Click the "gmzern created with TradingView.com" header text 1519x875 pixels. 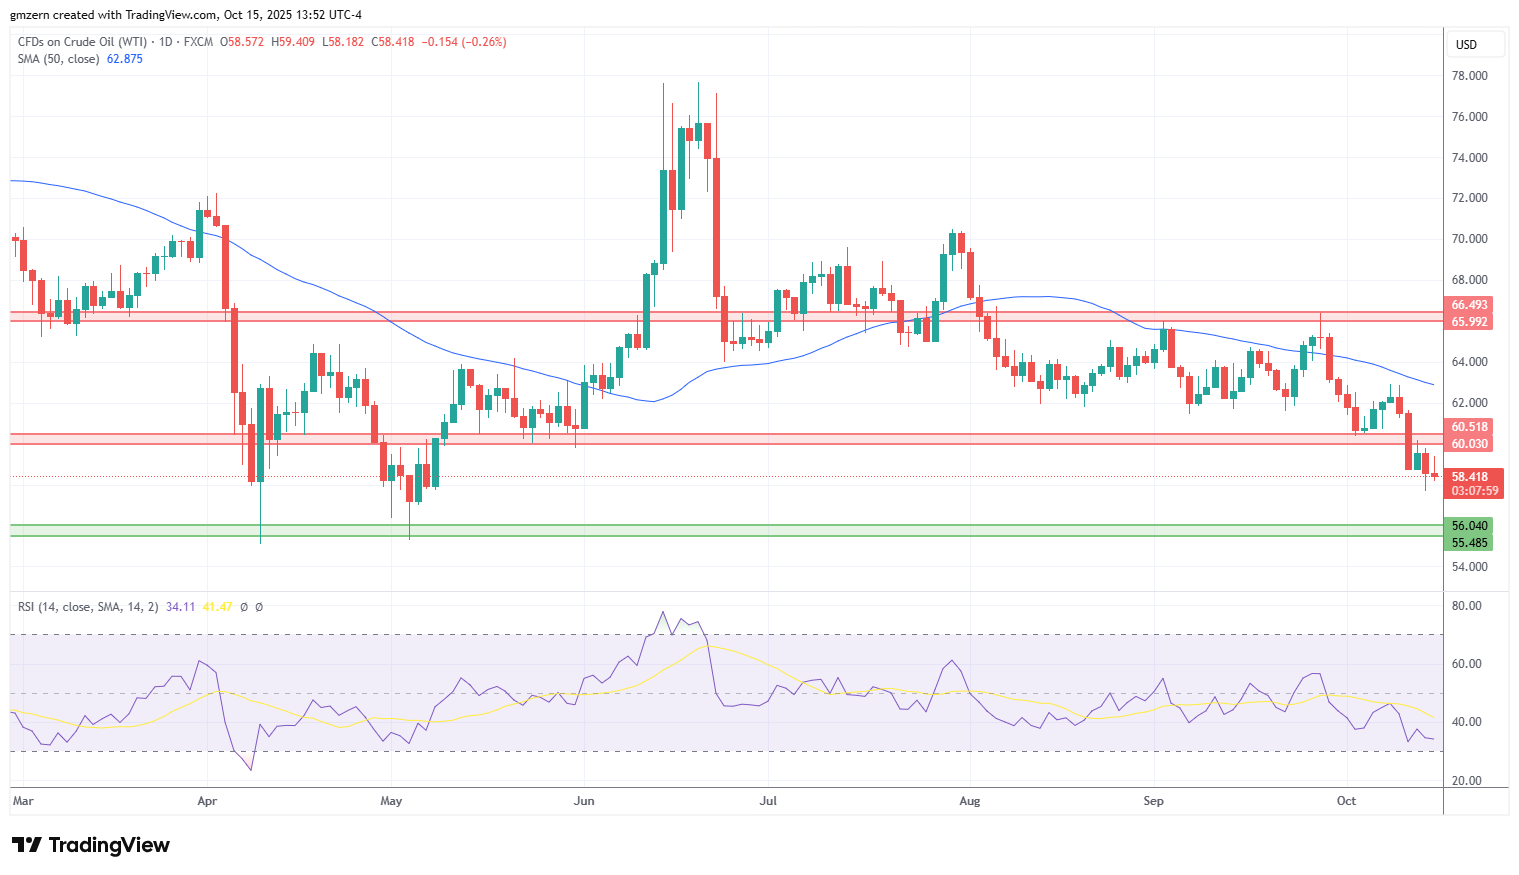coord(114,15)
